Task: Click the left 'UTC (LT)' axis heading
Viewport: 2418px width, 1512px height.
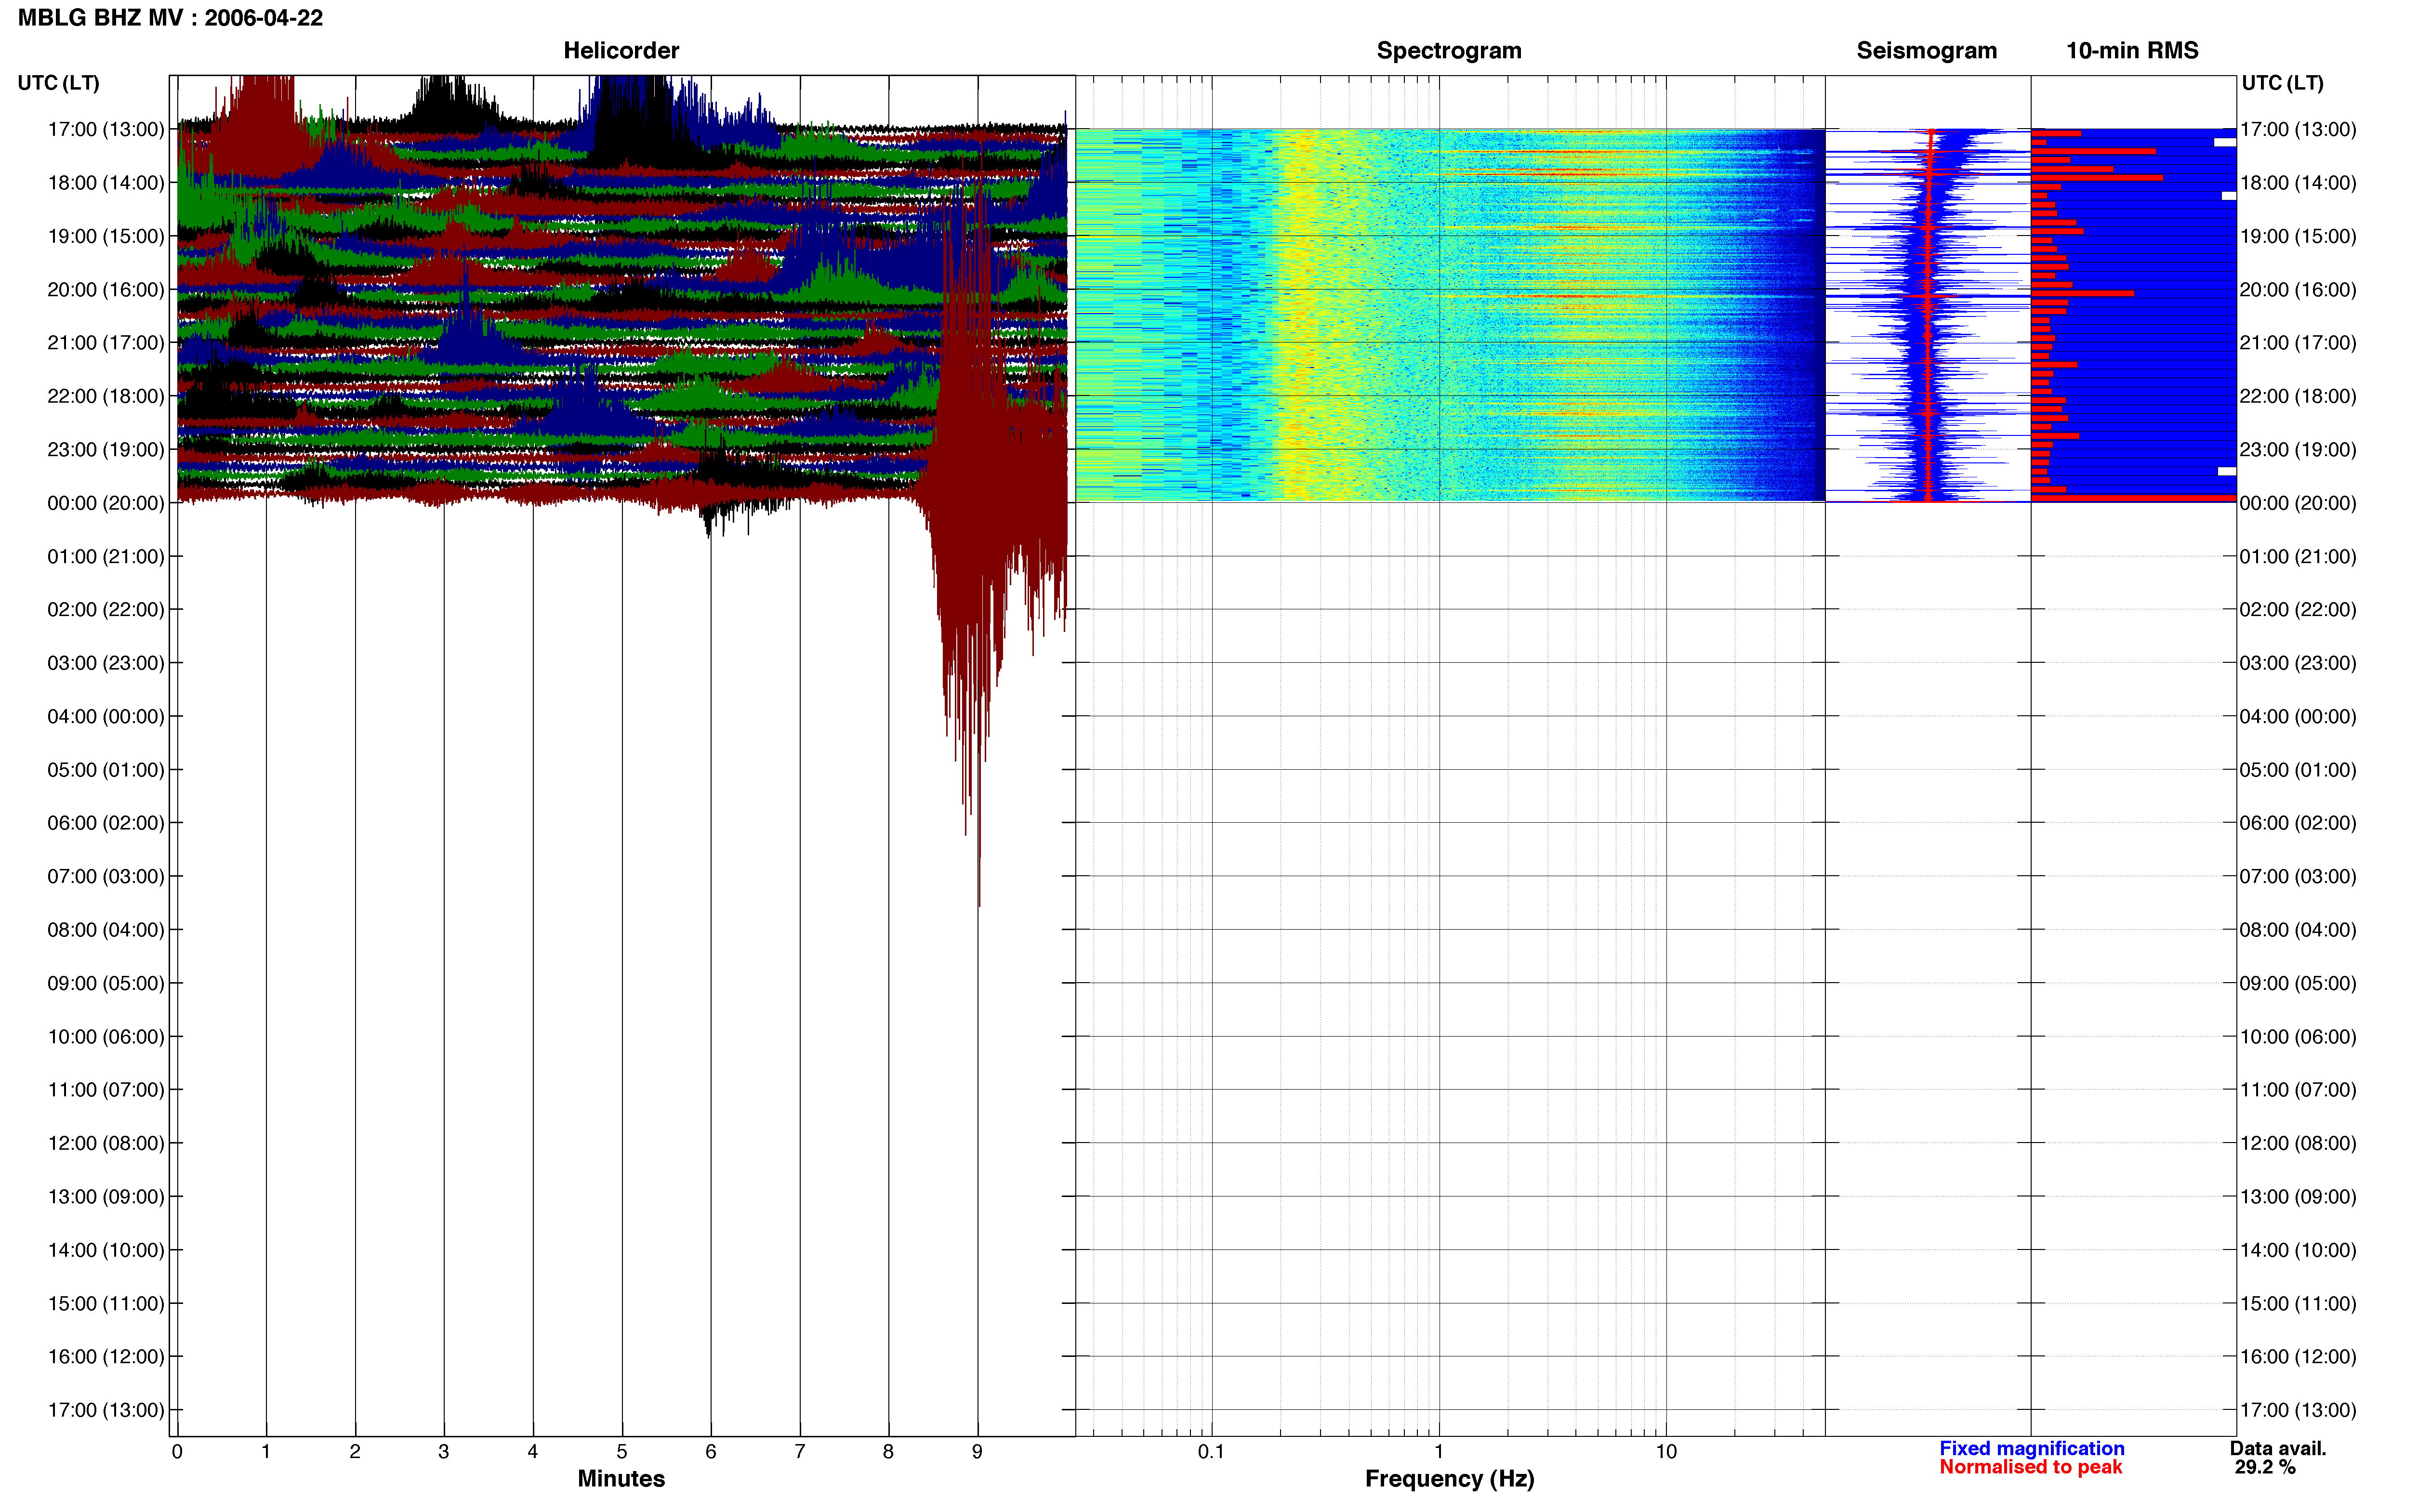Action: [x=58, y=83]
